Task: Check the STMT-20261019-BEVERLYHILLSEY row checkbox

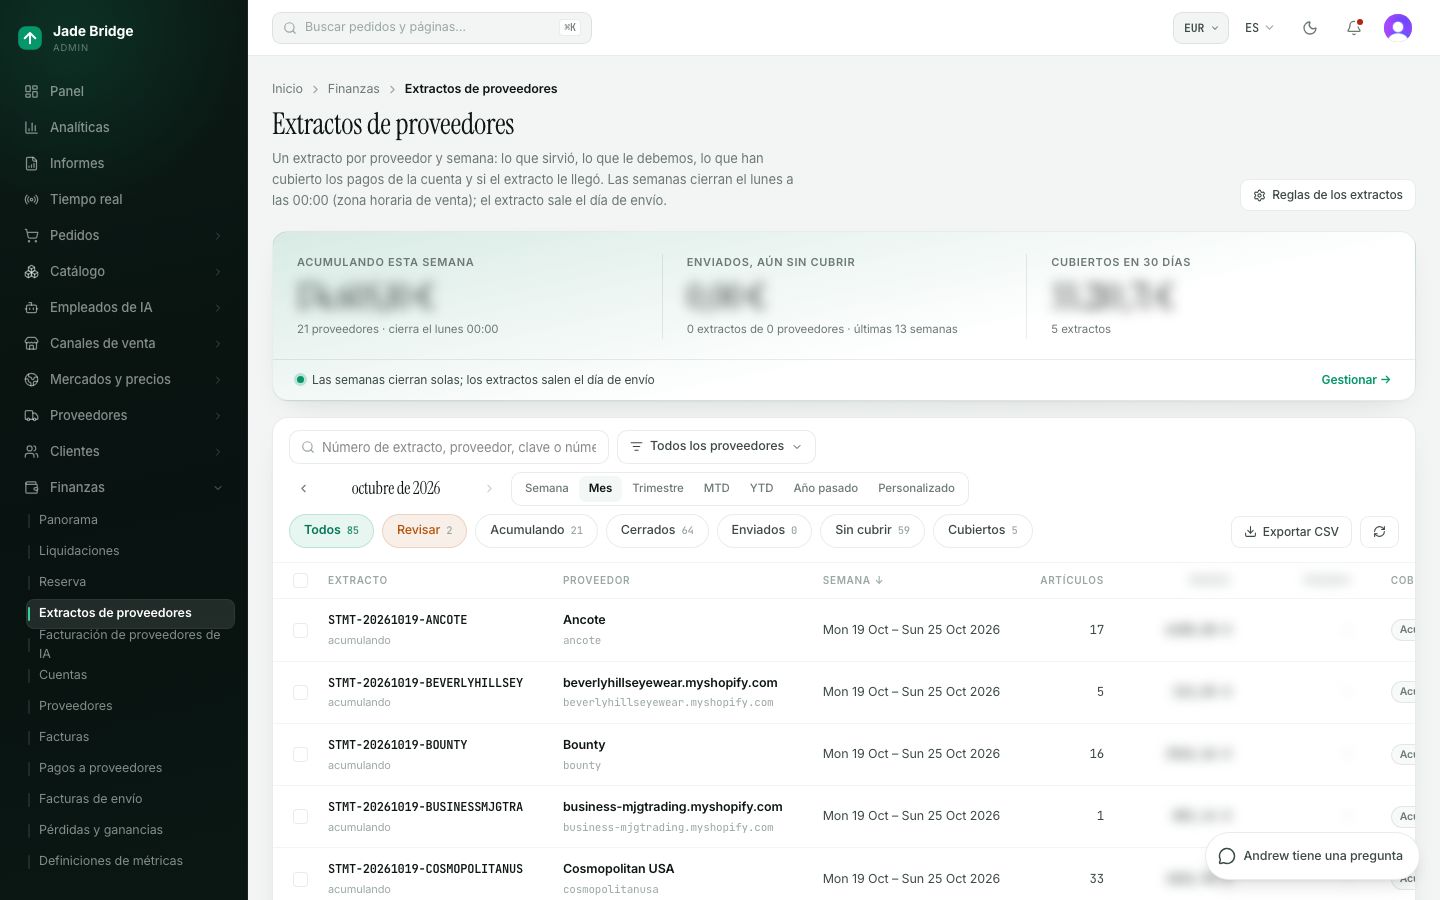Action: coord(300,692)
